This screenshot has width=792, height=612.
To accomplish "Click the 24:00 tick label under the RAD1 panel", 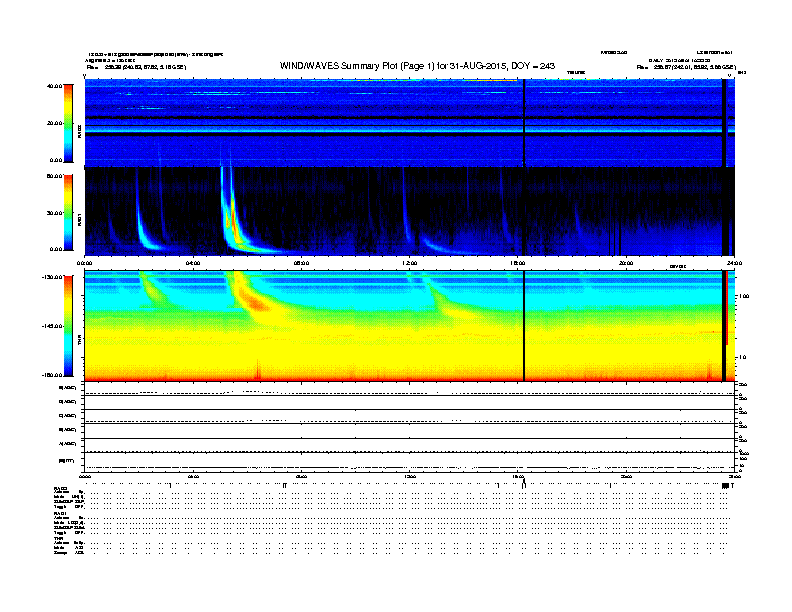I will click(733, 263).
